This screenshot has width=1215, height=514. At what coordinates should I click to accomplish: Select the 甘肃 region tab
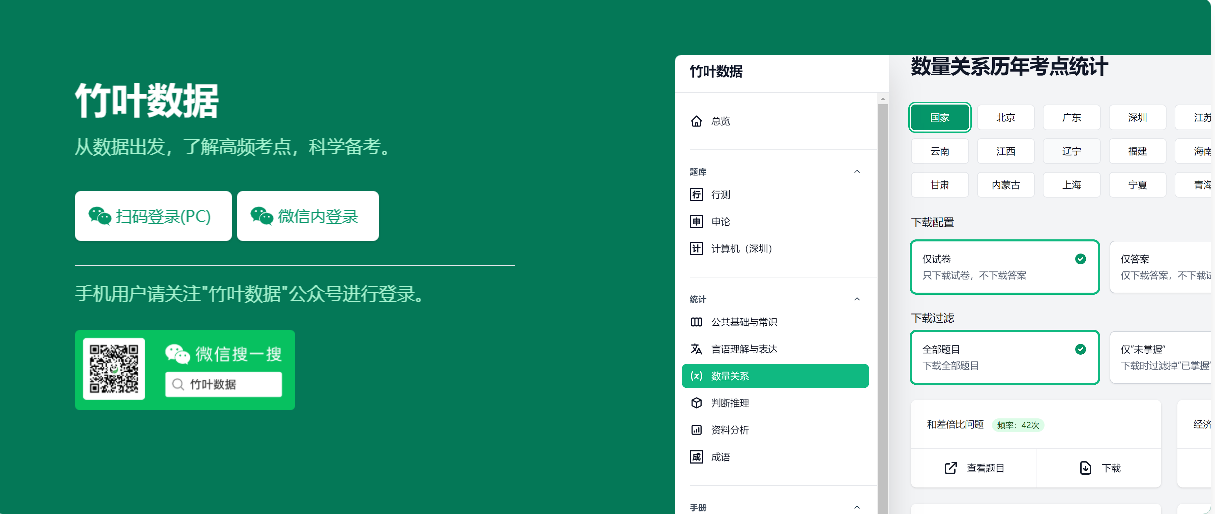940,185
